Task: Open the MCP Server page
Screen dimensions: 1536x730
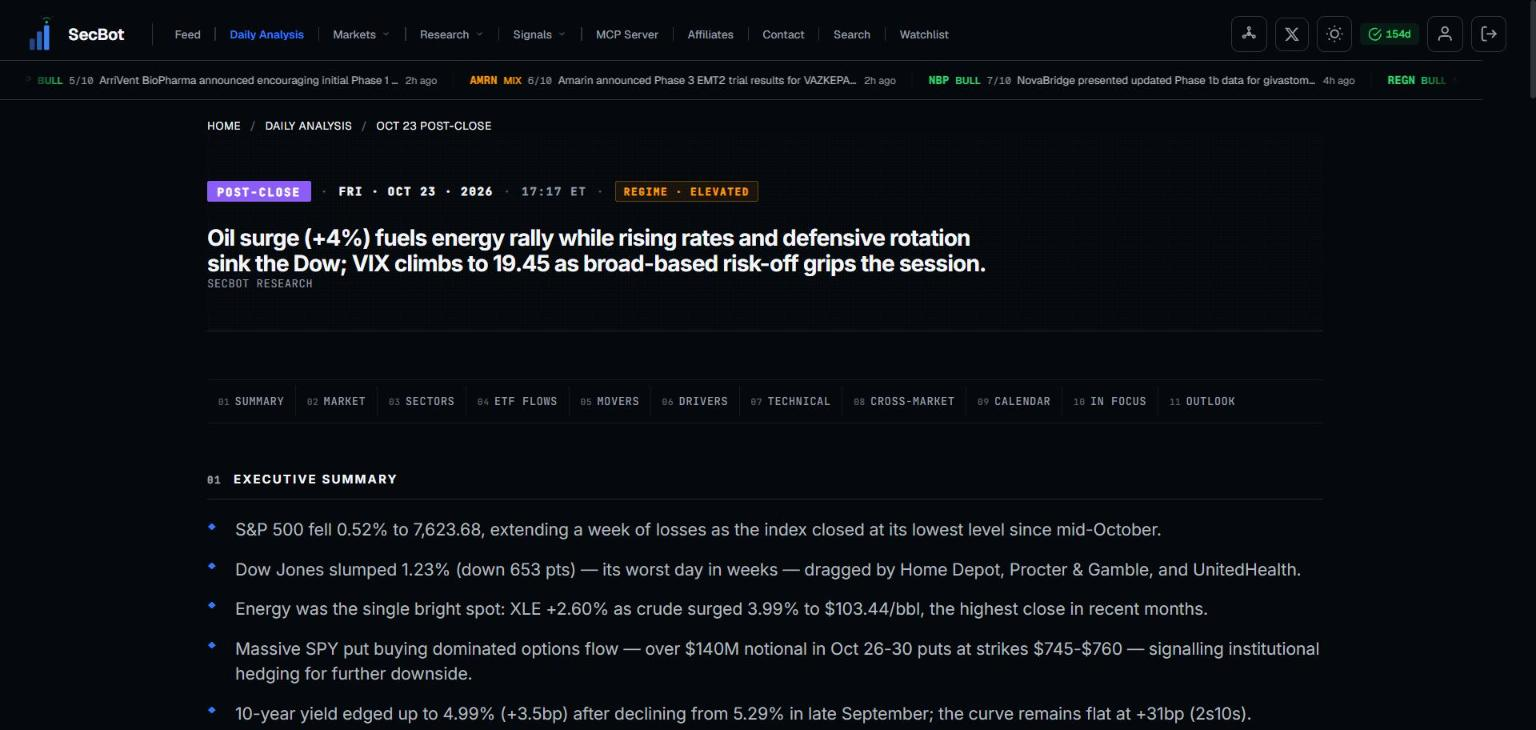Action: (x=627, y=34)
